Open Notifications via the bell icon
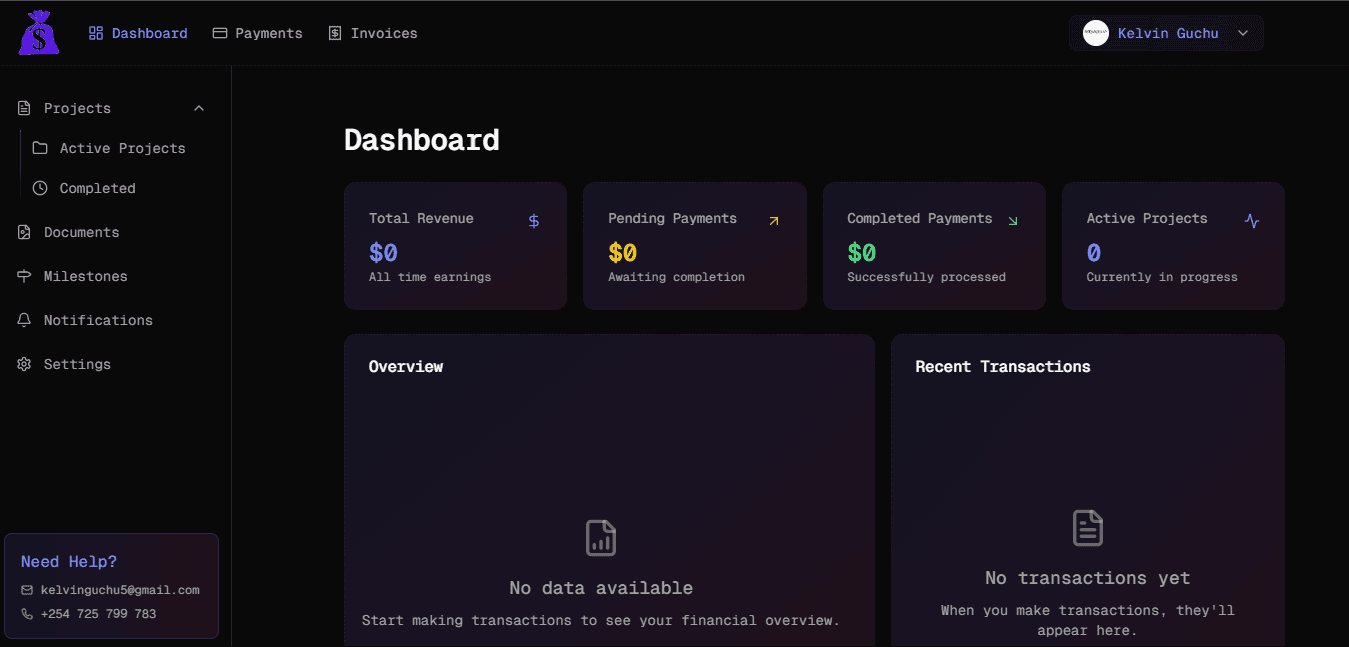Viewport: 1349px width, 647px height. coord(24,320)
